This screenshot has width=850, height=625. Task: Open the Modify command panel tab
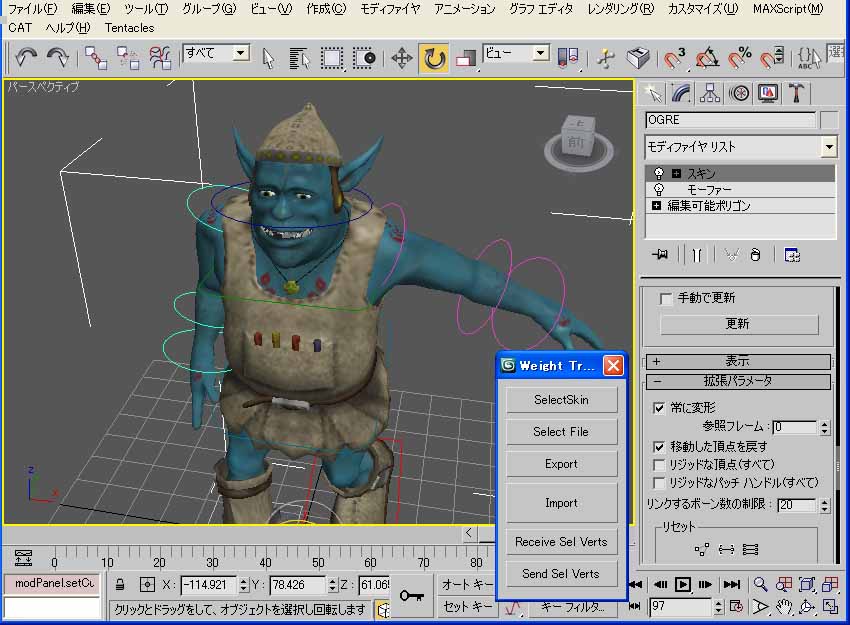[681, 94]
